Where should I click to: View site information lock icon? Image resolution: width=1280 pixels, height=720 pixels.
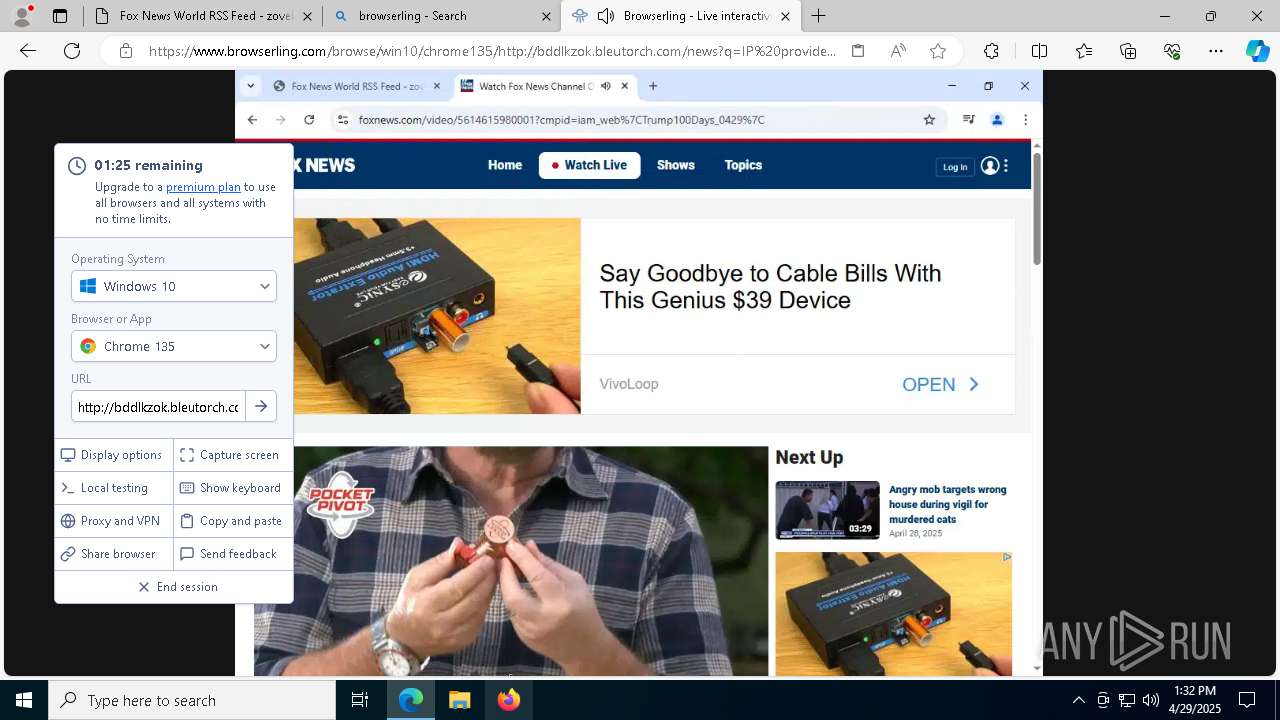click(125, 51)
